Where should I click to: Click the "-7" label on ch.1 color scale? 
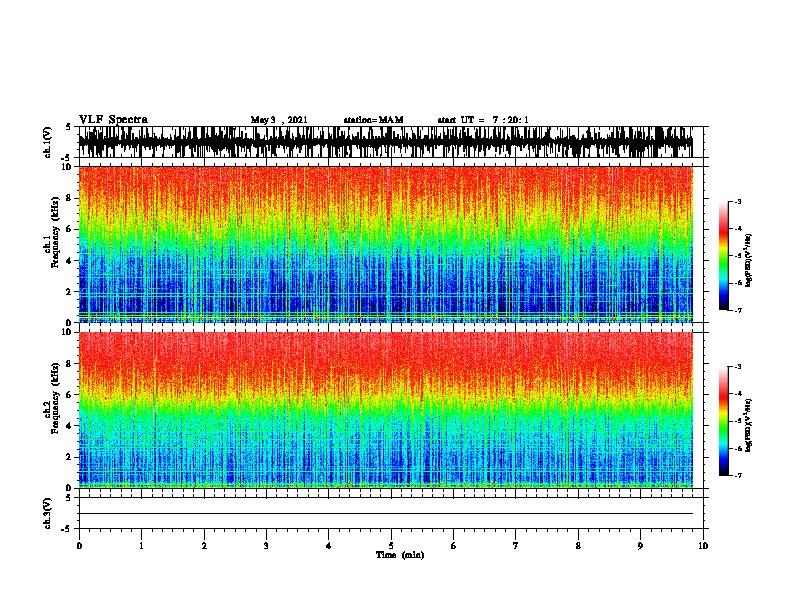(x=737, y=310)
